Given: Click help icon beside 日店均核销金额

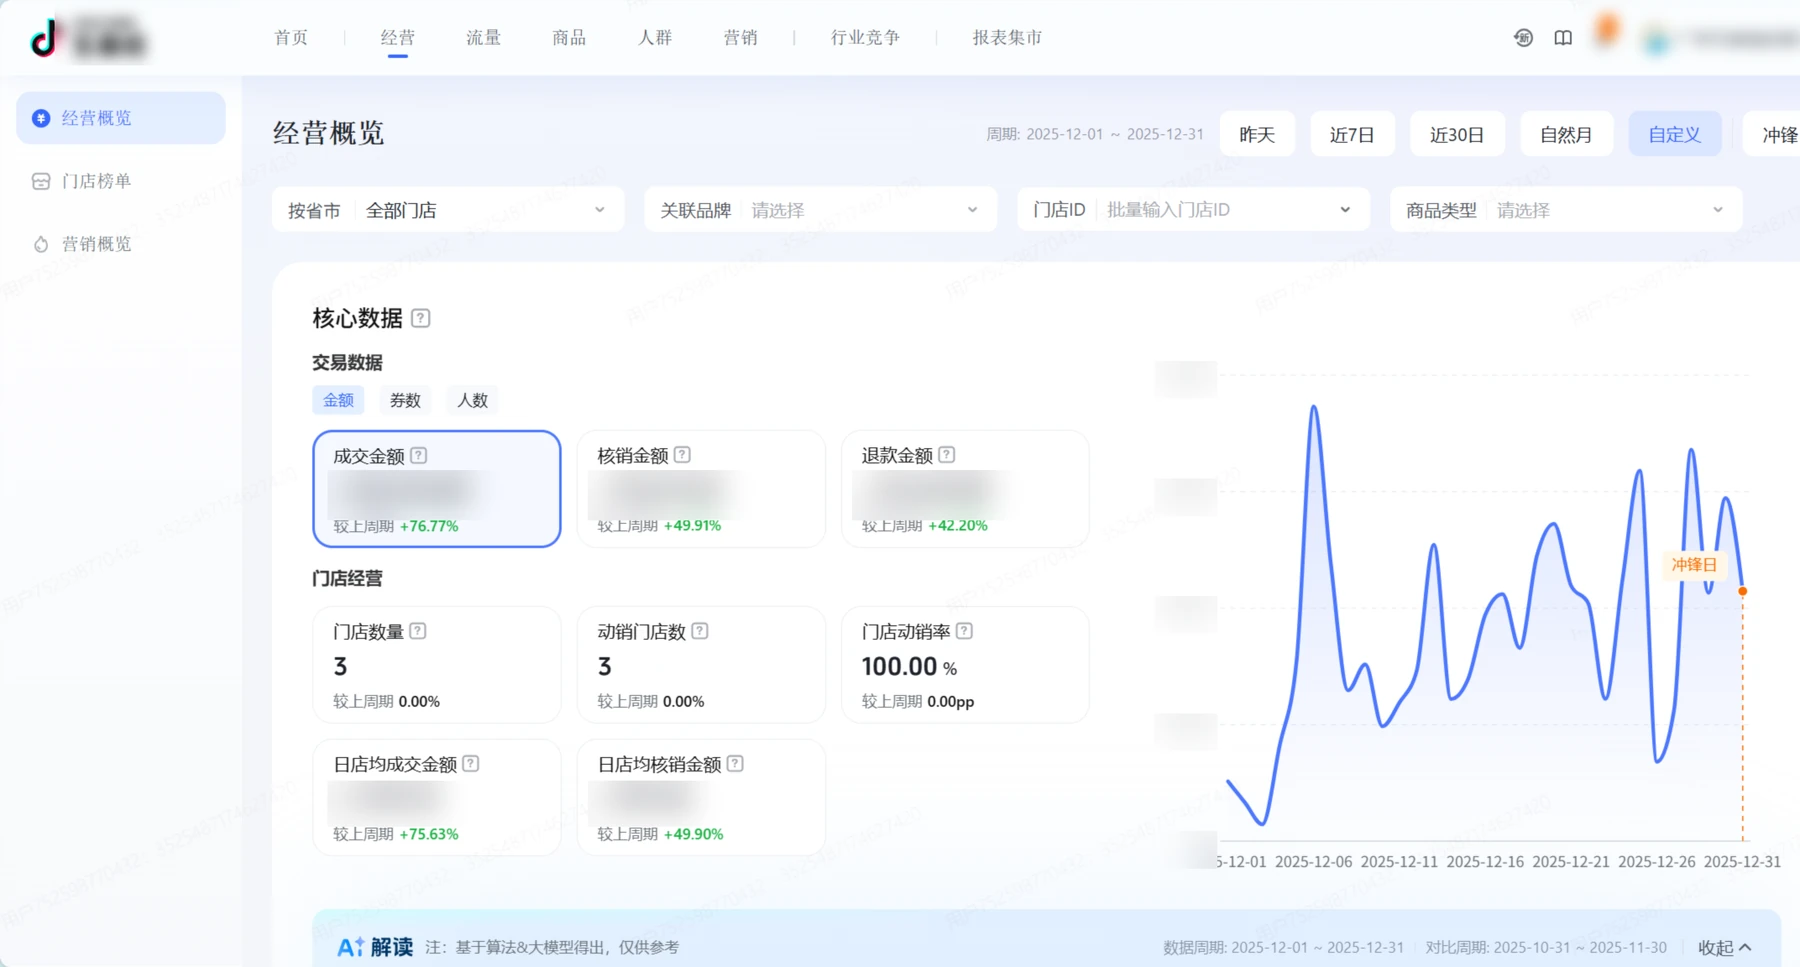Looking at the screenshot, I should click(735, 764).
